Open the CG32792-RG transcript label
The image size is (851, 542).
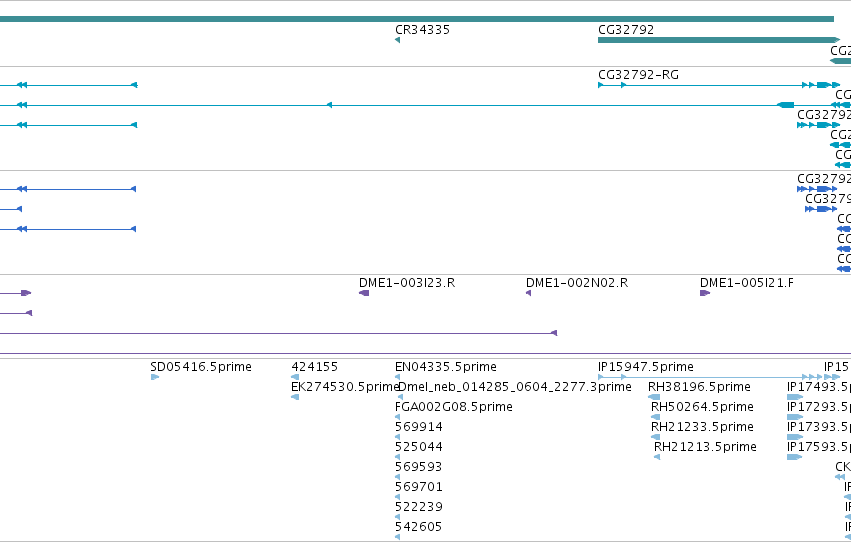click(x=638, y=75)
